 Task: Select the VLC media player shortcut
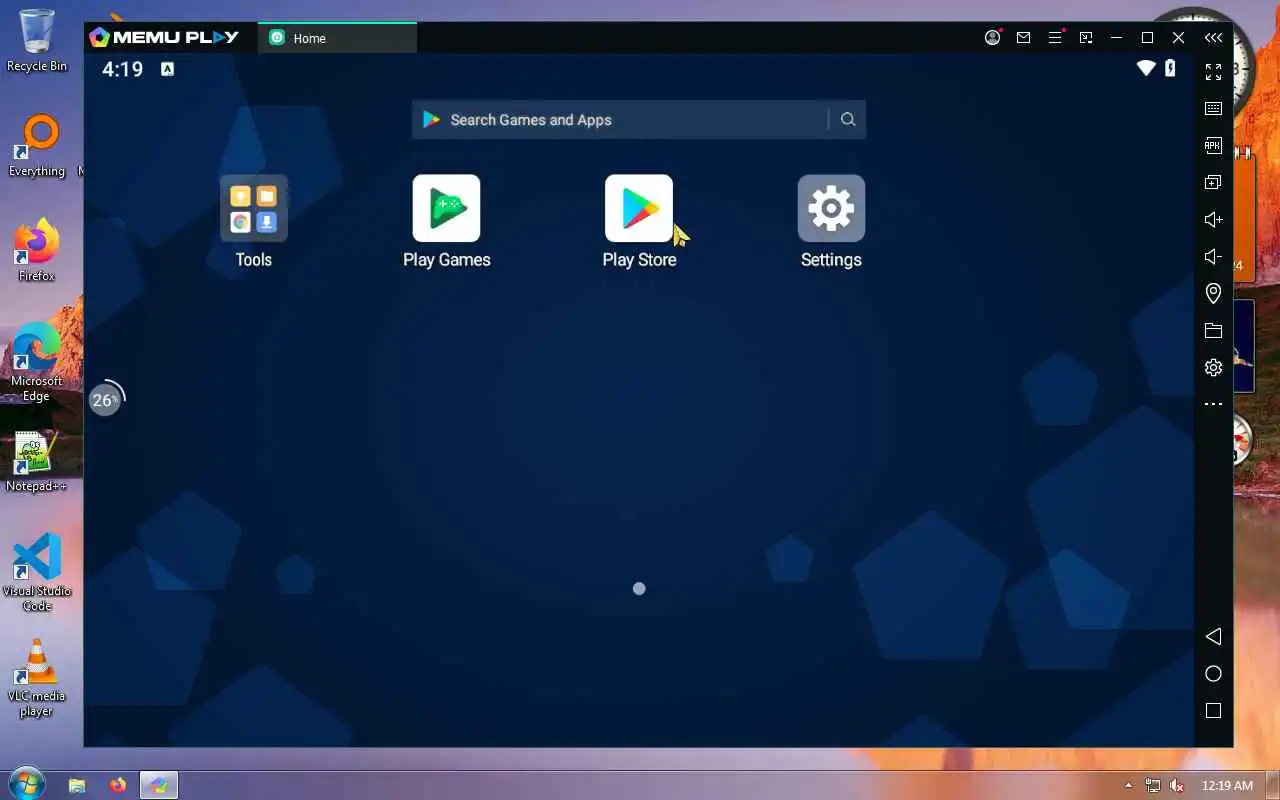tap(37, 679)
